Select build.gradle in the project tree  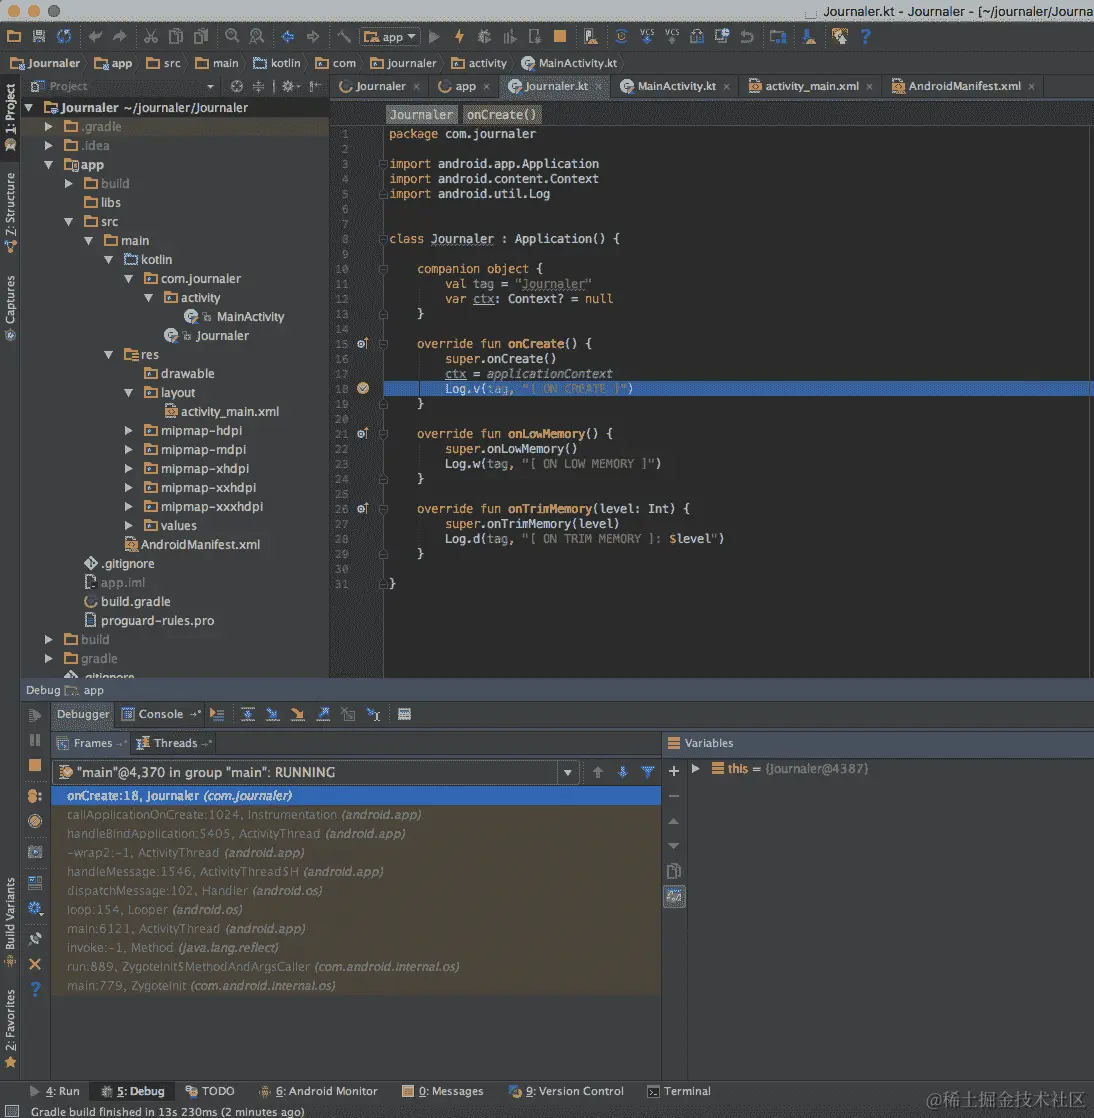coord(136,602)
